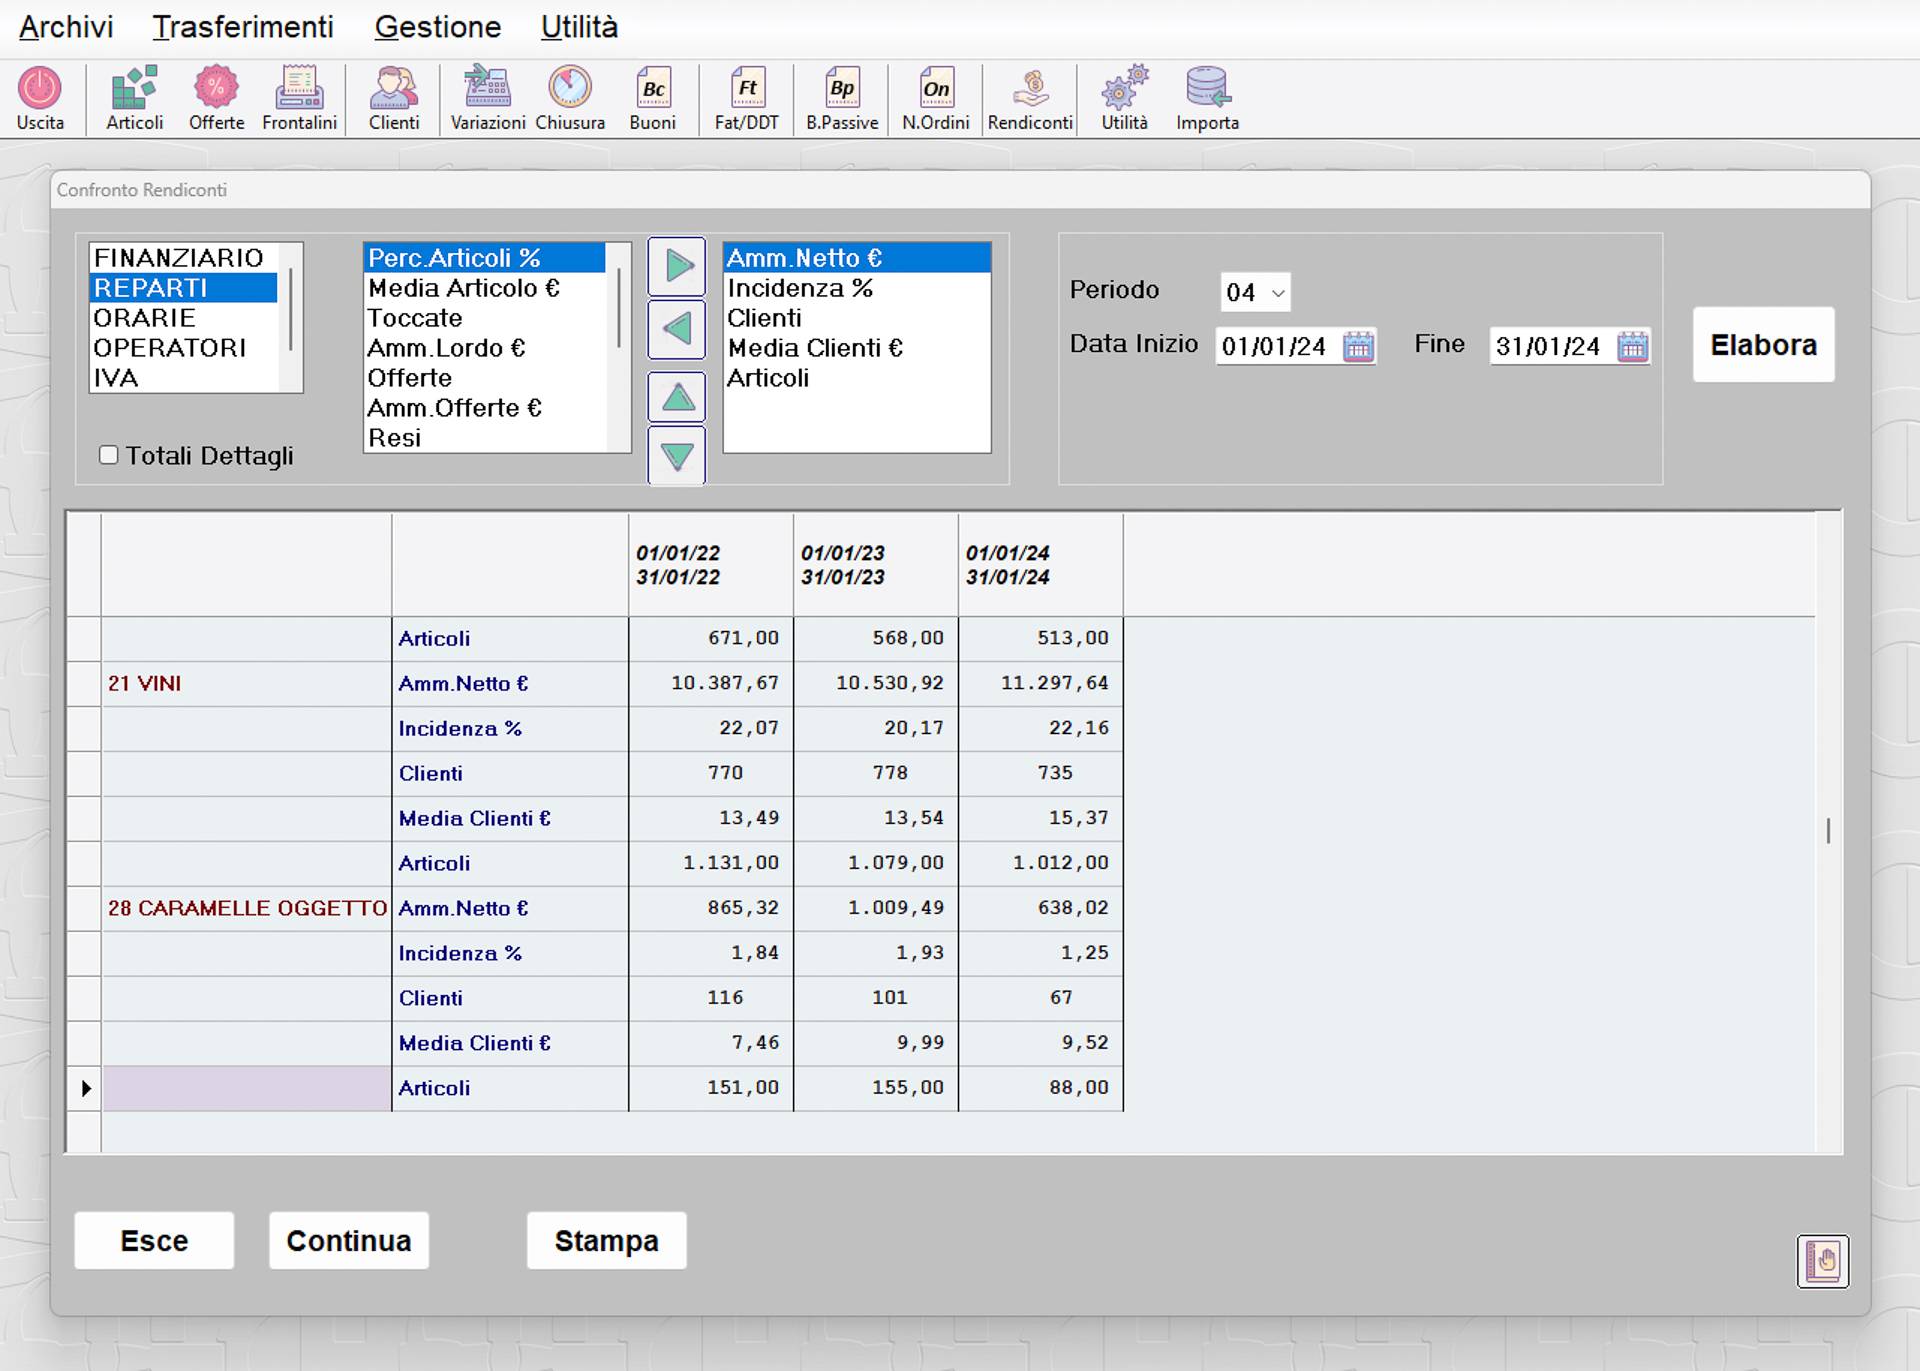Screen dimensions: 1920x1371
Task: Select Media Clienti € in chosen fields list
Action: tap(857, 348)
